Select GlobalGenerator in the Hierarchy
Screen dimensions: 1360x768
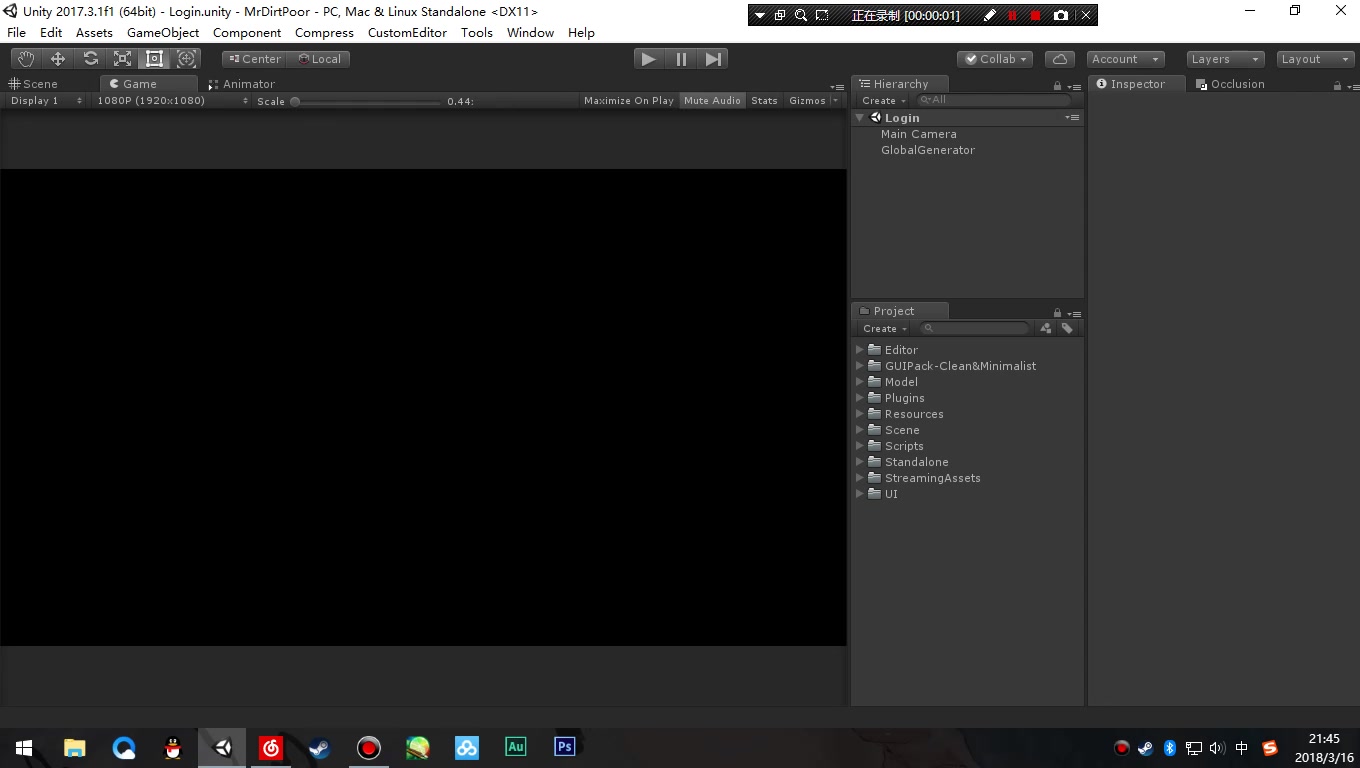[x=927, y=150]
